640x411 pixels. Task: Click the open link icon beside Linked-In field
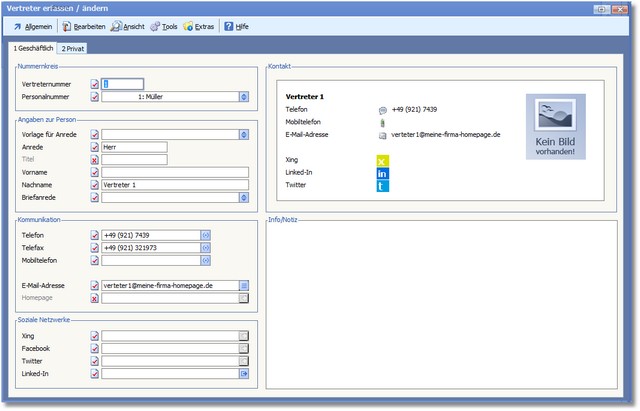[x=243, y=374]
